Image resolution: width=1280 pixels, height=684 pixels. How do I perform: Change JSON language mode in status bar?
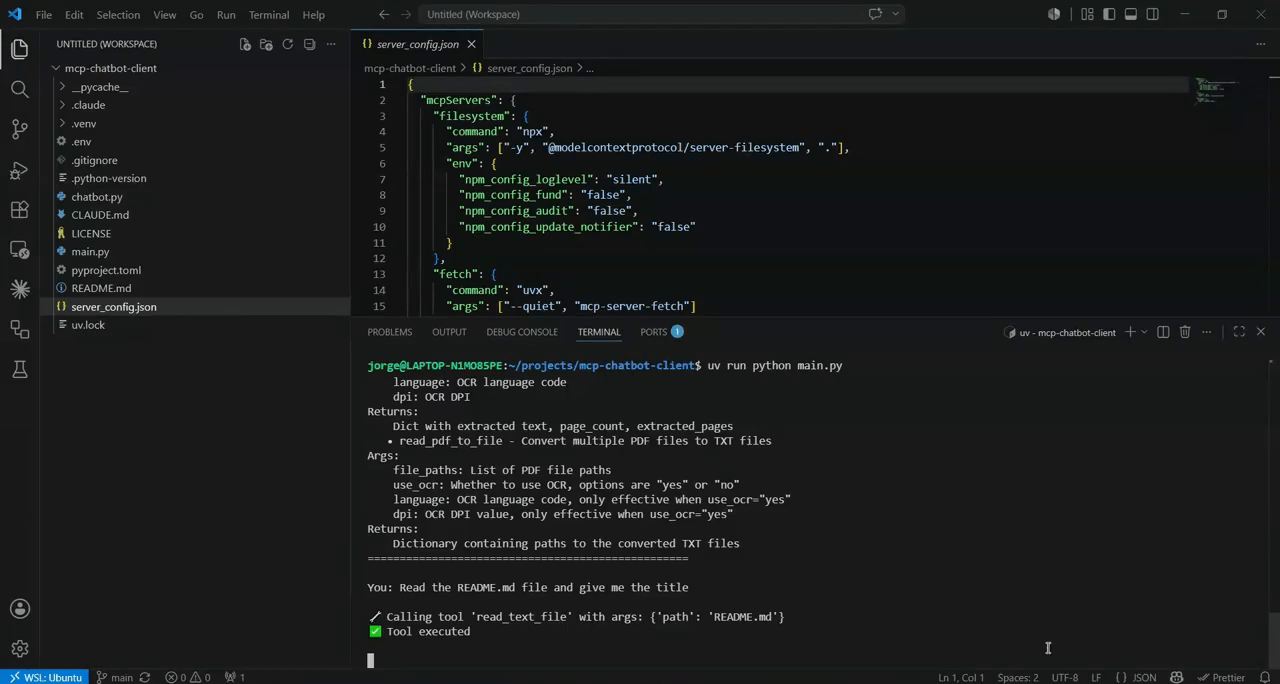(1136, 677)
